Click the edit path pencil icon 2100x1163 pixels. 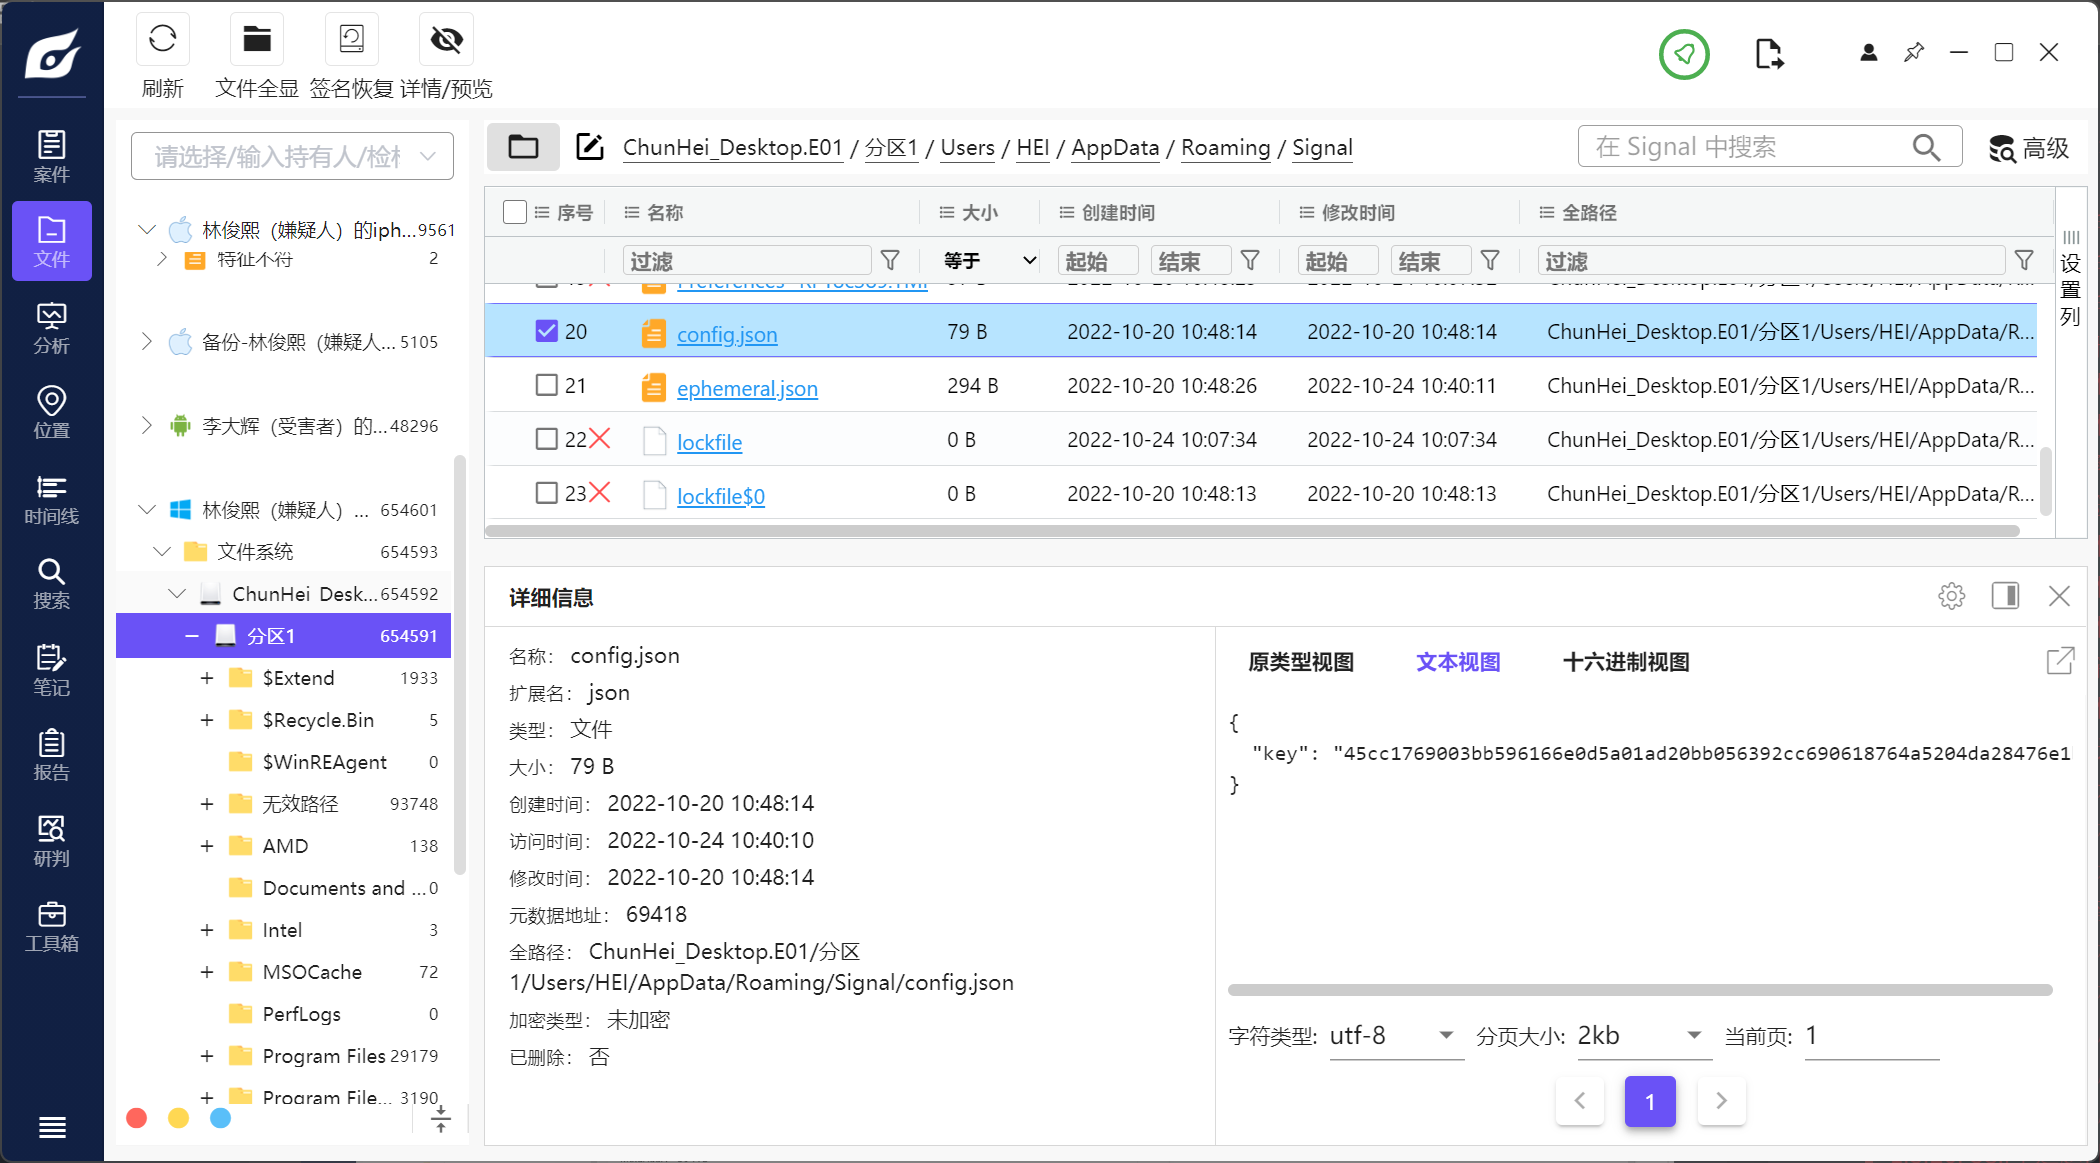click(x=590, y=147)
